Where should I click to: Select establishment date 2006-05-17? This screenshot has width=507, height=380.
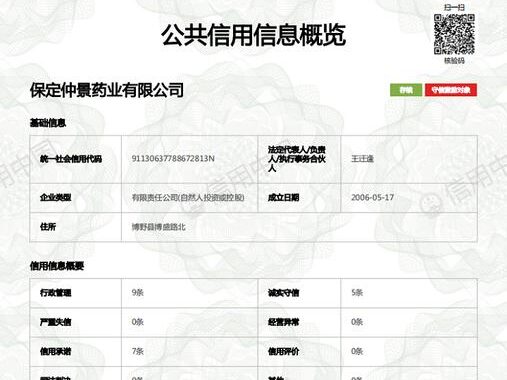[x=372, y=197]
